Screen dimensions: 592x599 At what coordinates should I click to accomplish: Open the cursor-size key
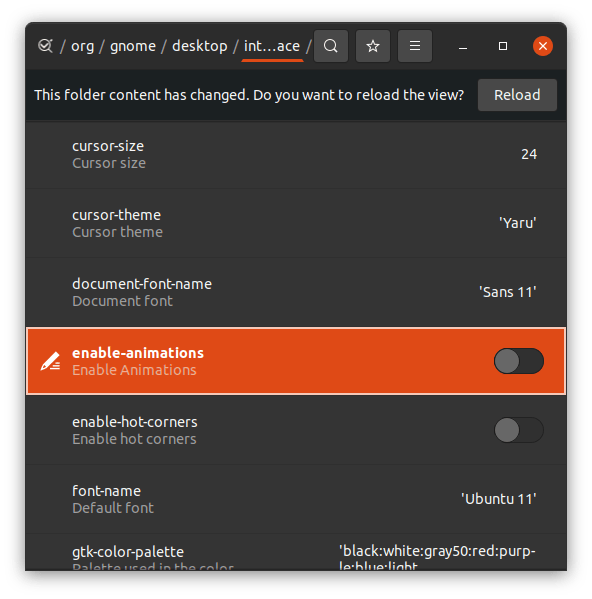[x=296, y=155]
